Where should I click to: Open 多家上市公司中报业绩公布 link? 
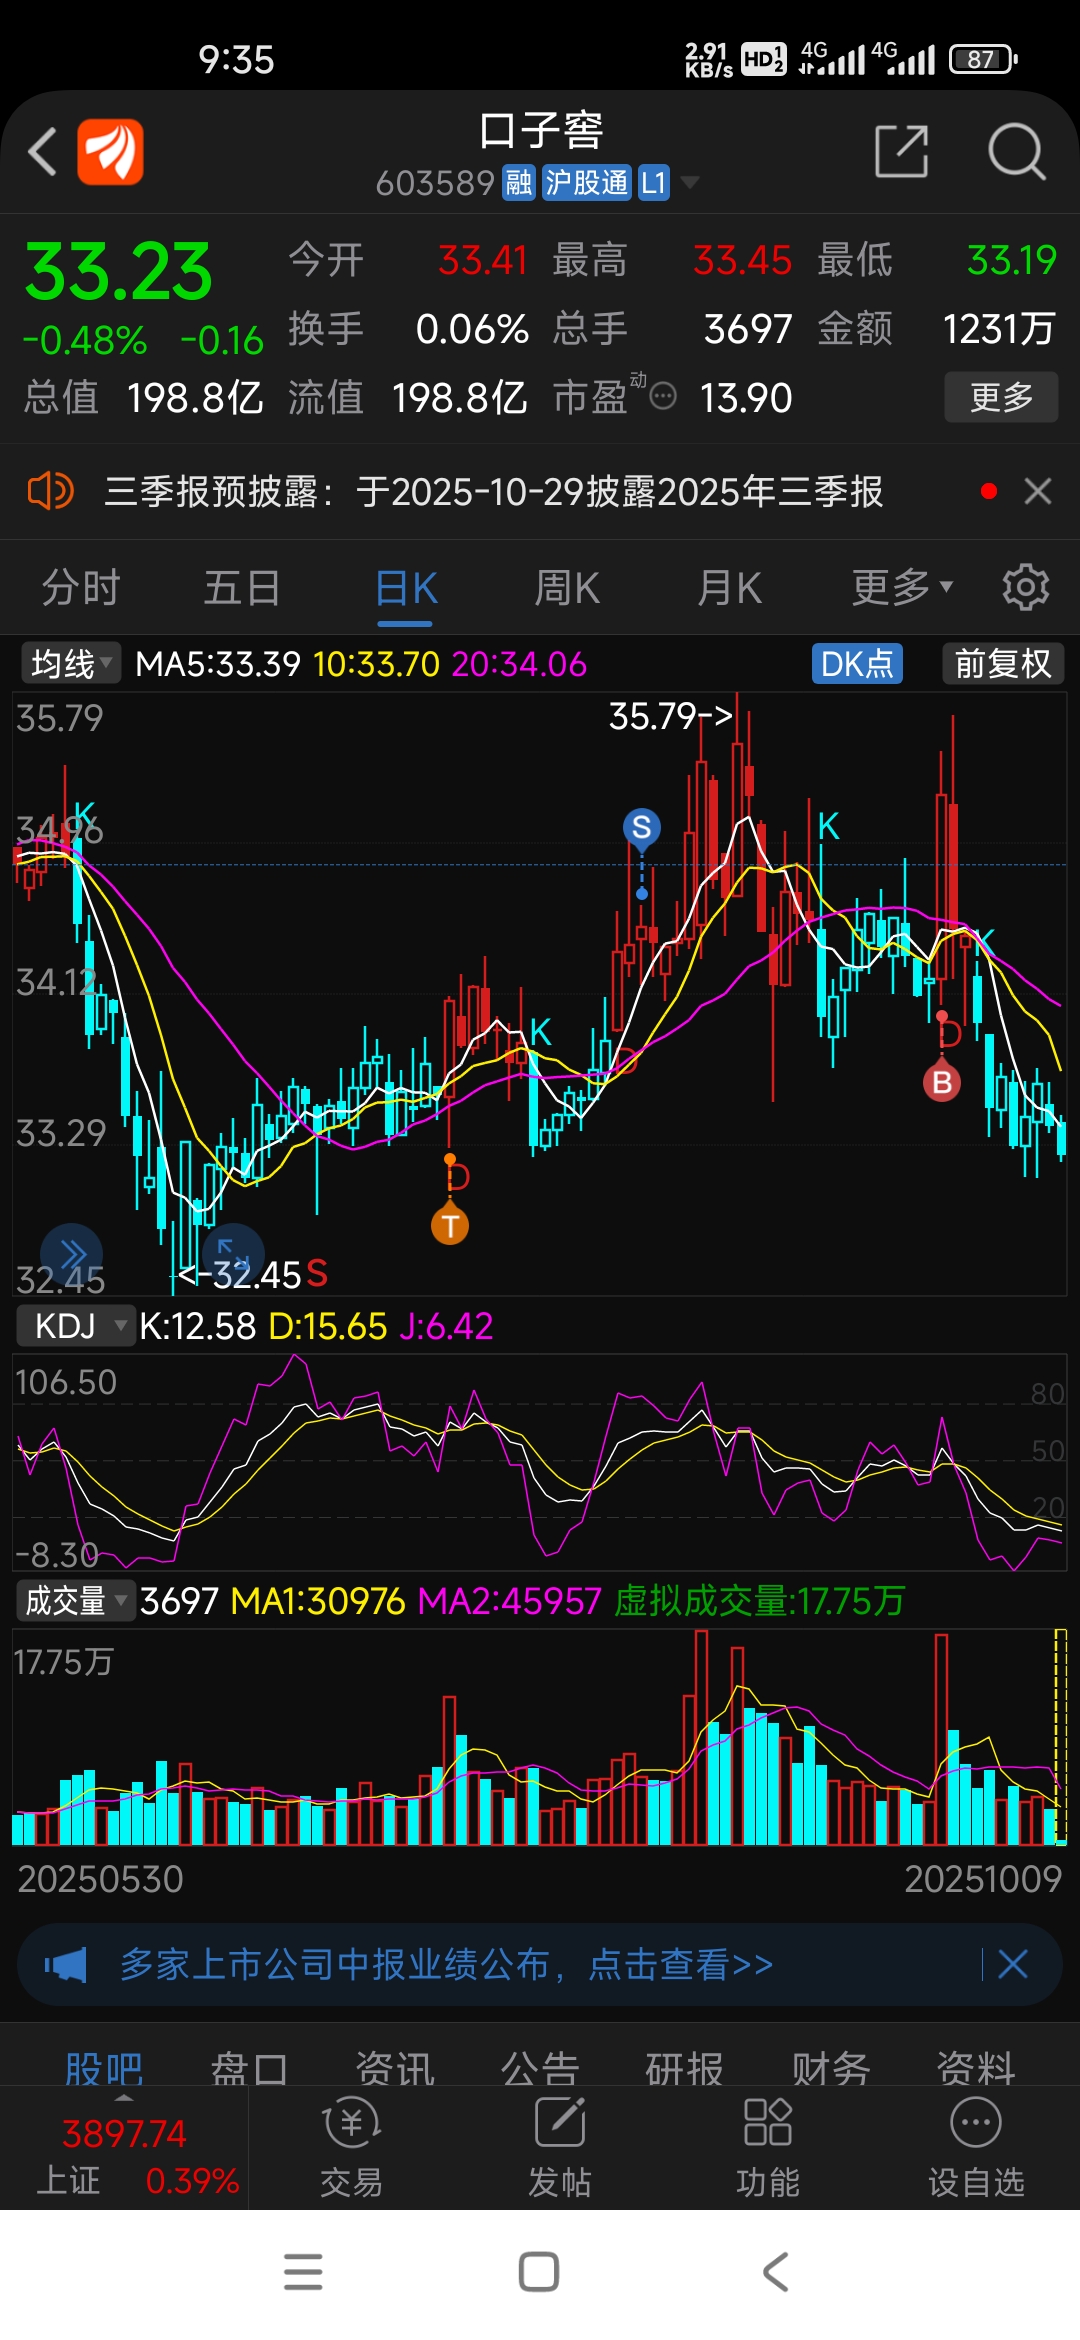(446, 1965)
